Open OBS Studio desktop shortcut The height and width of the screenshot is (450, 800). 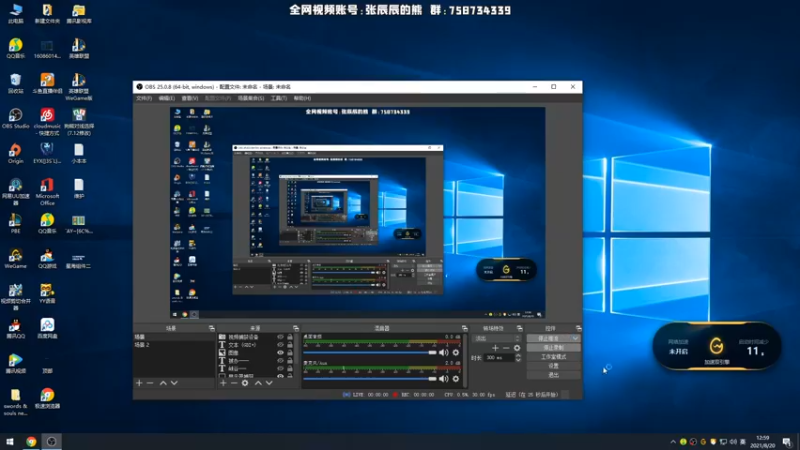[15, 118]
